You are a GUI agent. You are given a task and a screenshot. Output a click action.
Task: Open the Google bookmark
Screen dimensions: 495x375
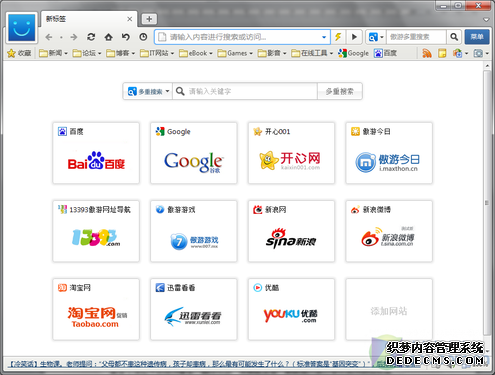click(353, 53)
